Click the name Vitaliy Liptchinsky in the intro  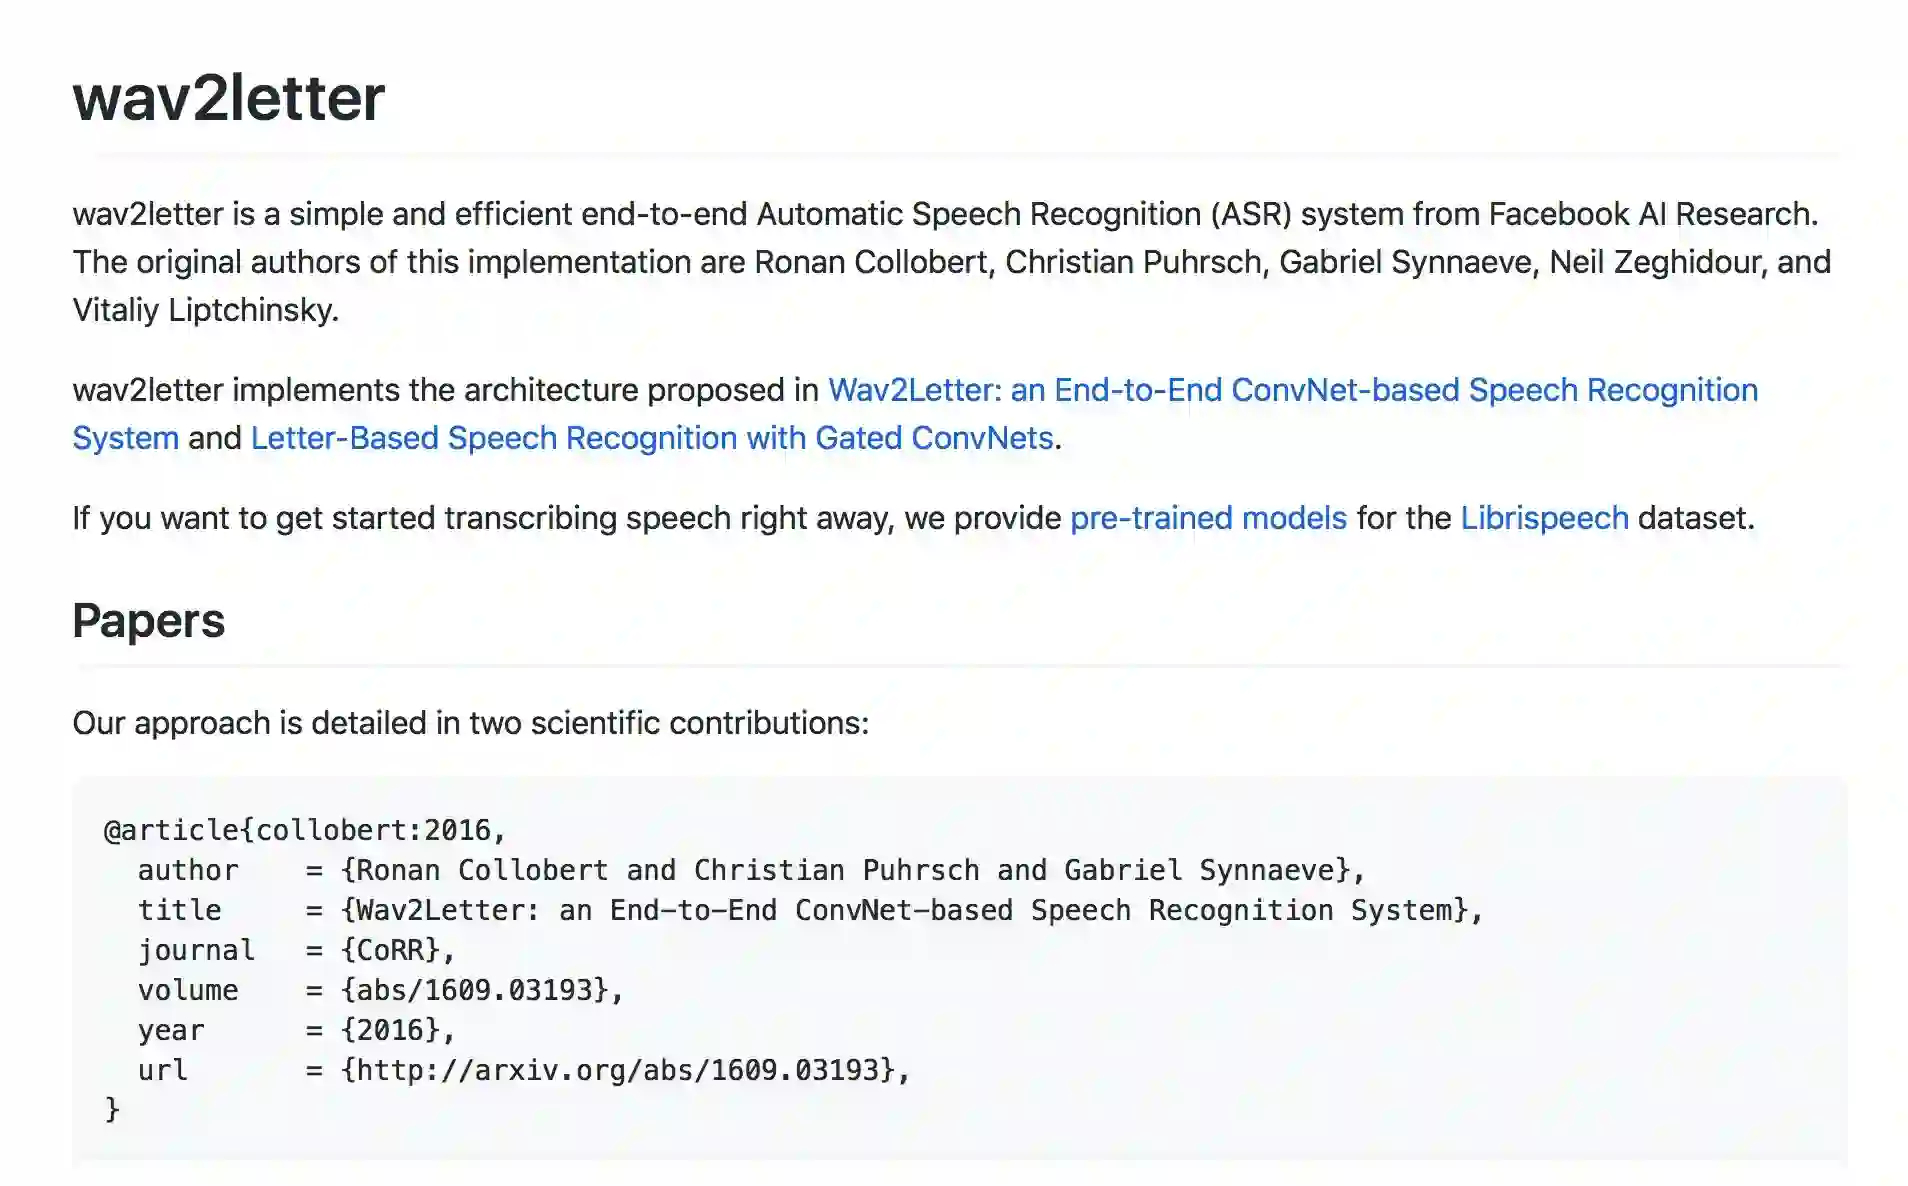[x=205, y=310]
